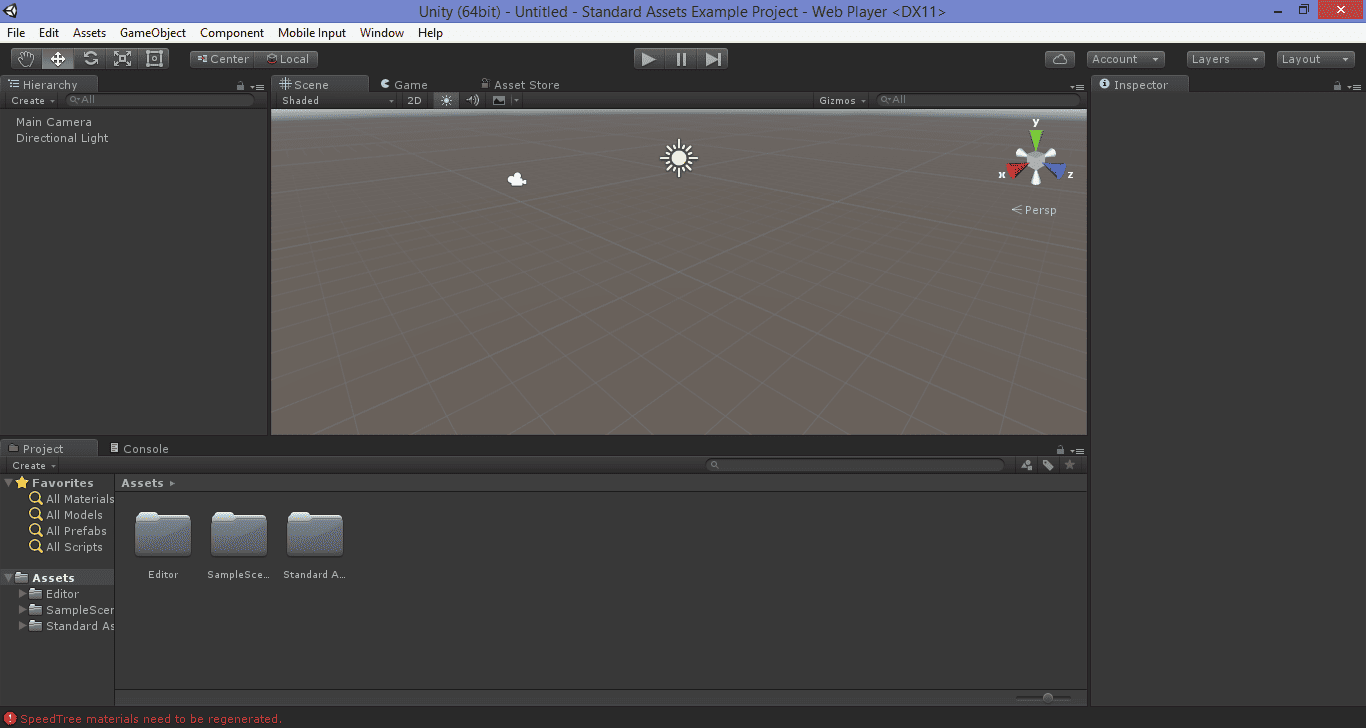Screen dimensions: 1366x728
Task: Step forward one frame
Action: tap(713, 59)
